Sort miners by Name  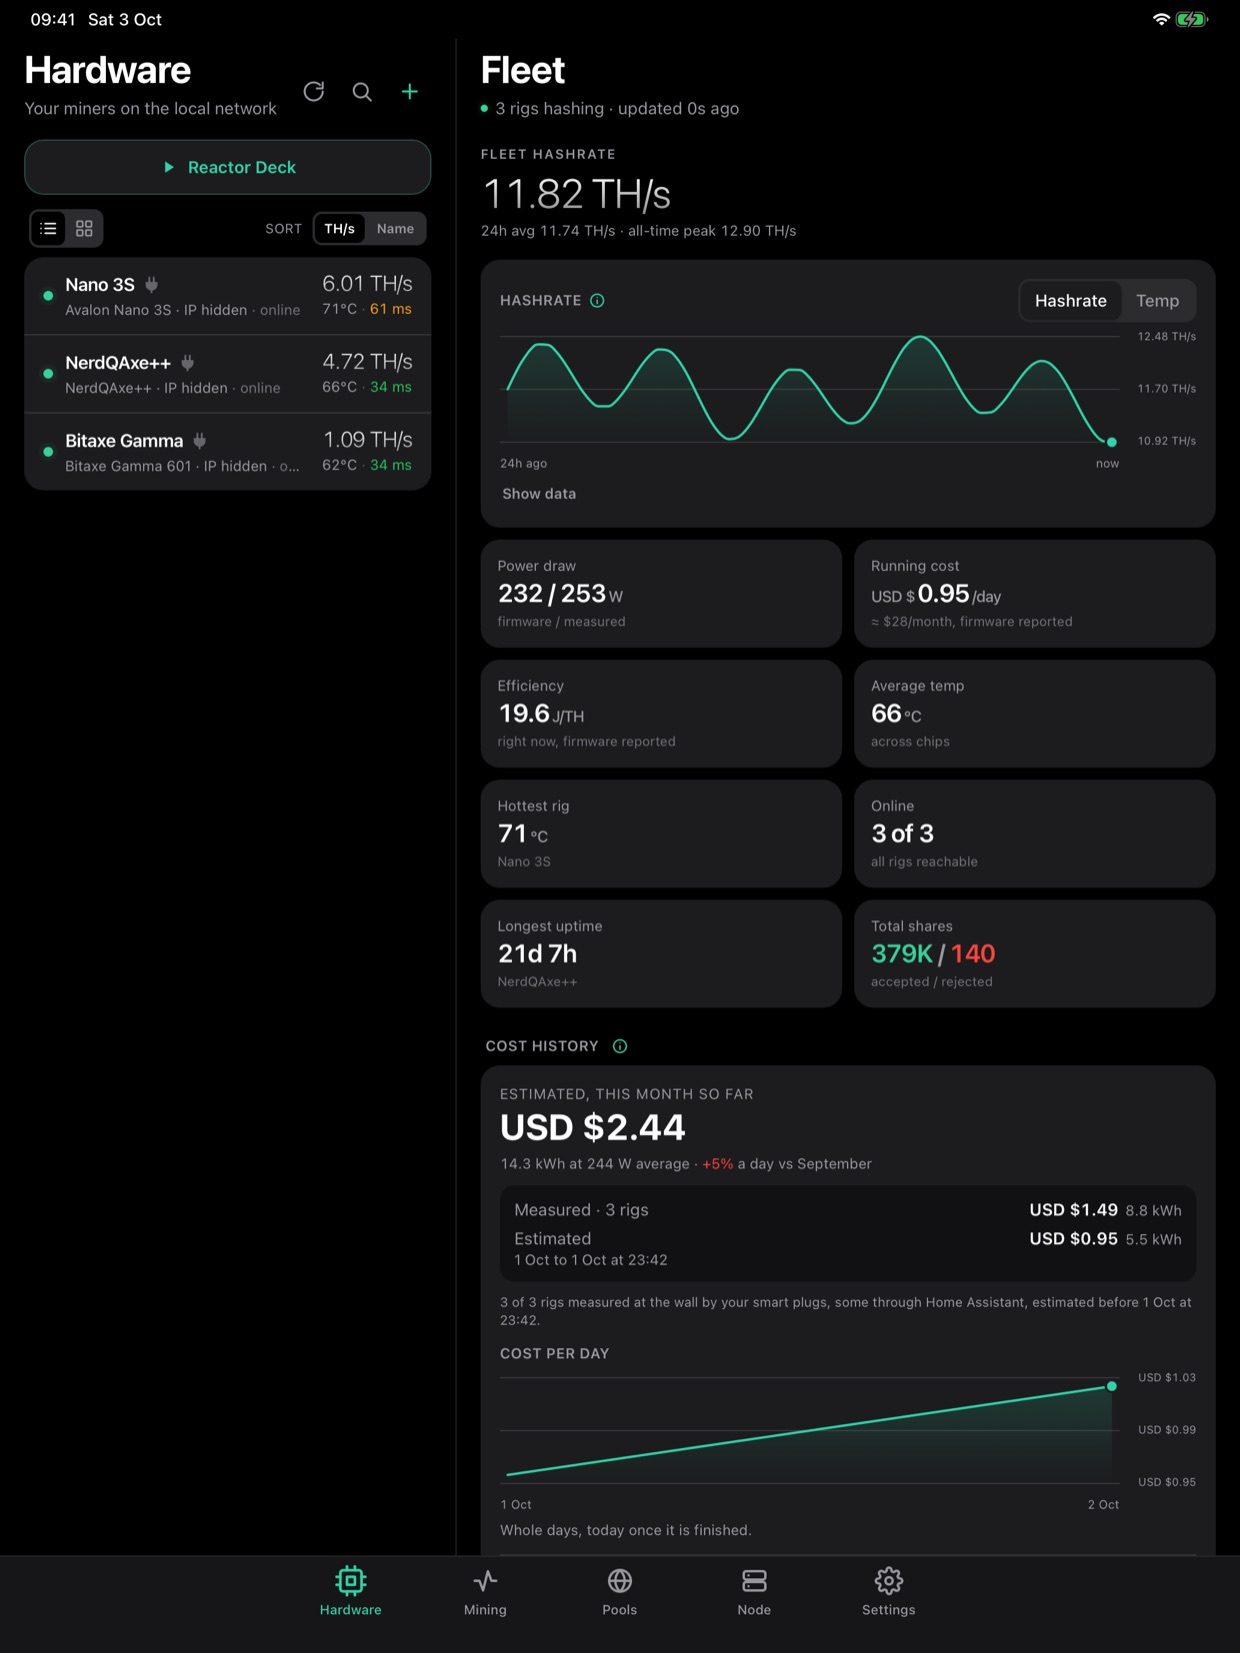click(x=395, y=229)
